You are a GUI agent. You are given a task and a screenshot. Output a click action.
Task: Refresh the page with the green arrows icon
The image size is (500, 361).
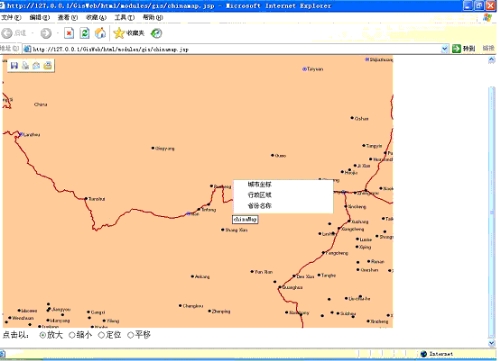[85, 33]
